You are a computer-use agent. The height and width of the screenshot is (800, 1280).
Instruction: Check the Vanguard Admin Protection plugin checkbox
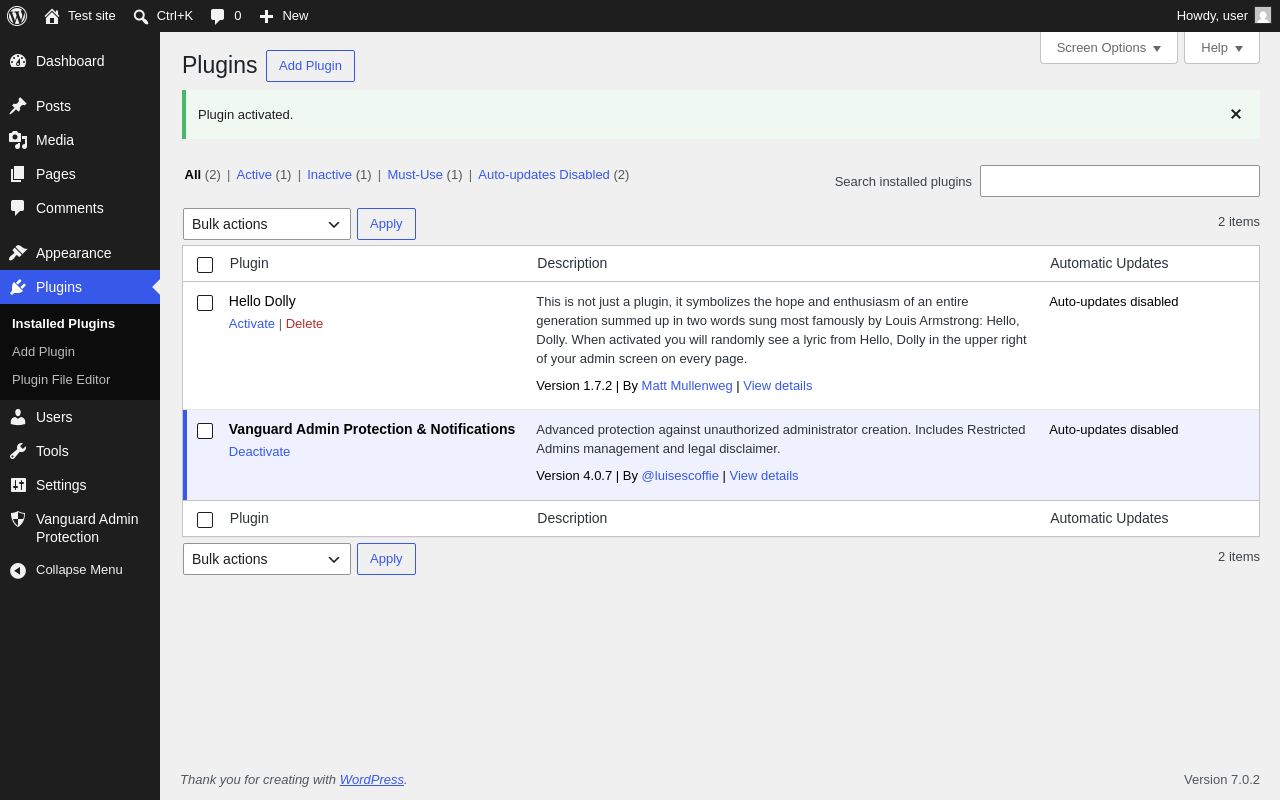tap(205, 431)
